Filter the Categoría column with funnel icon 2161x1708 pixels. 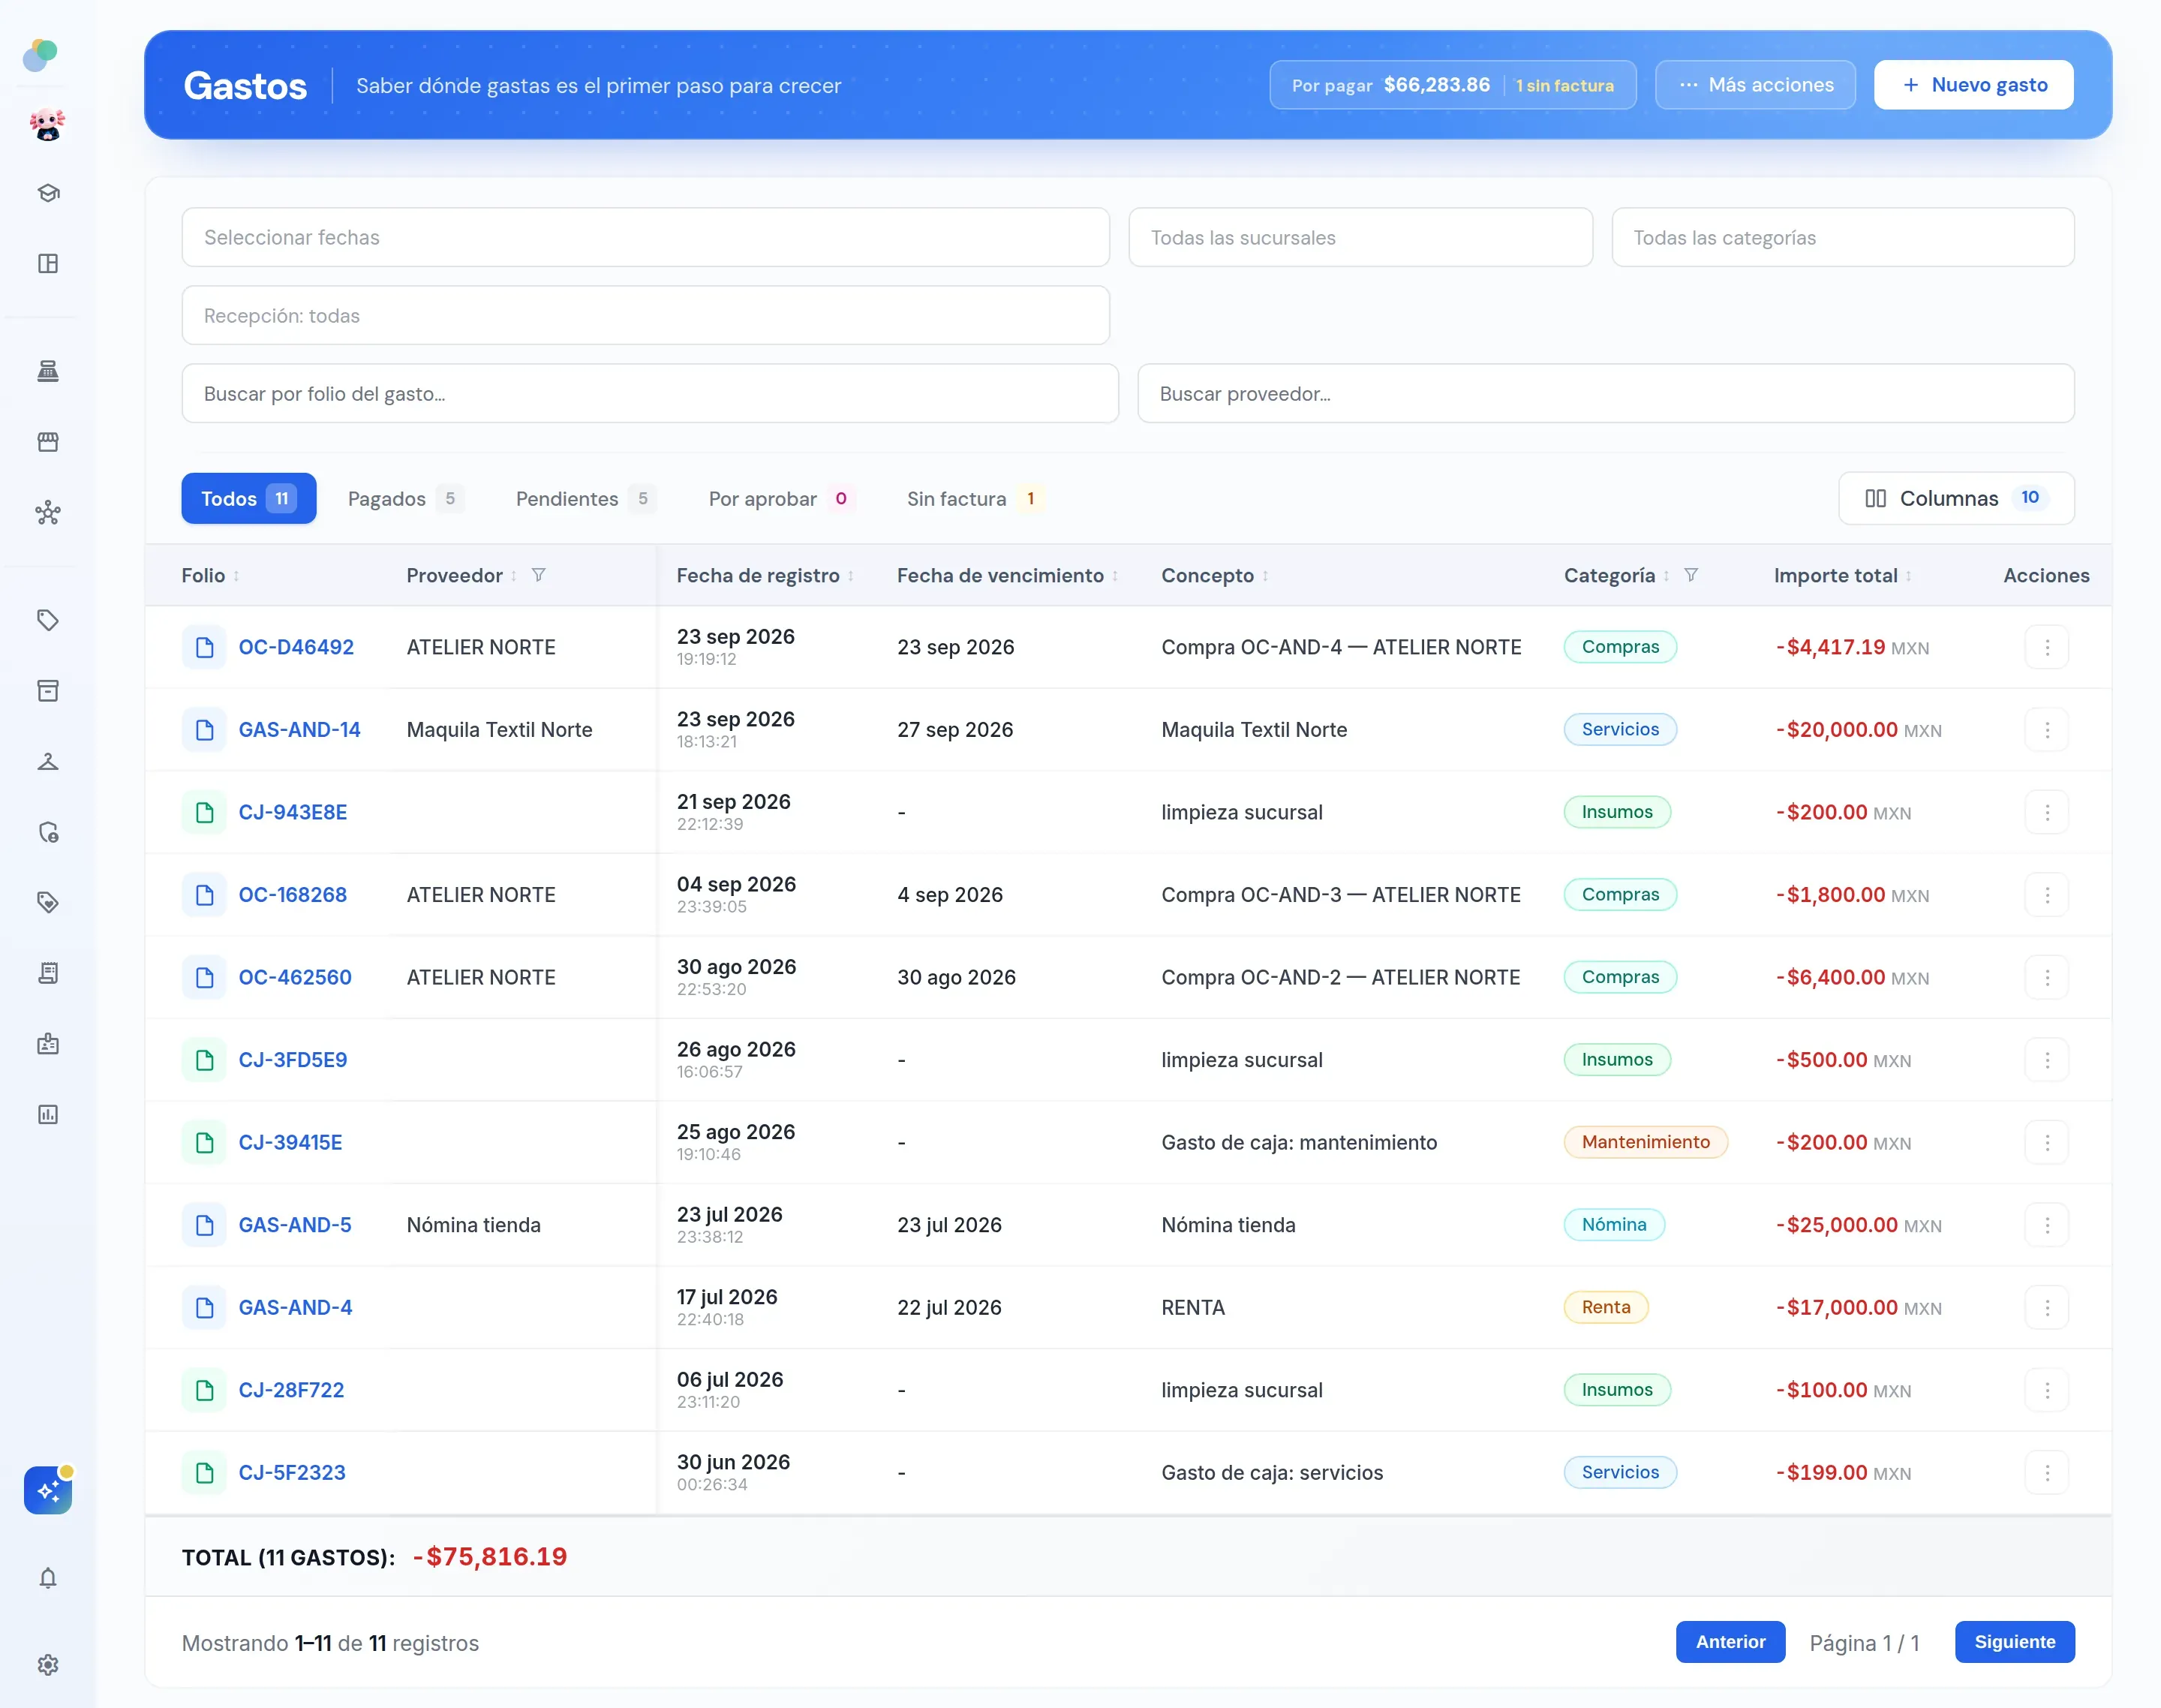click(1690, 575)
